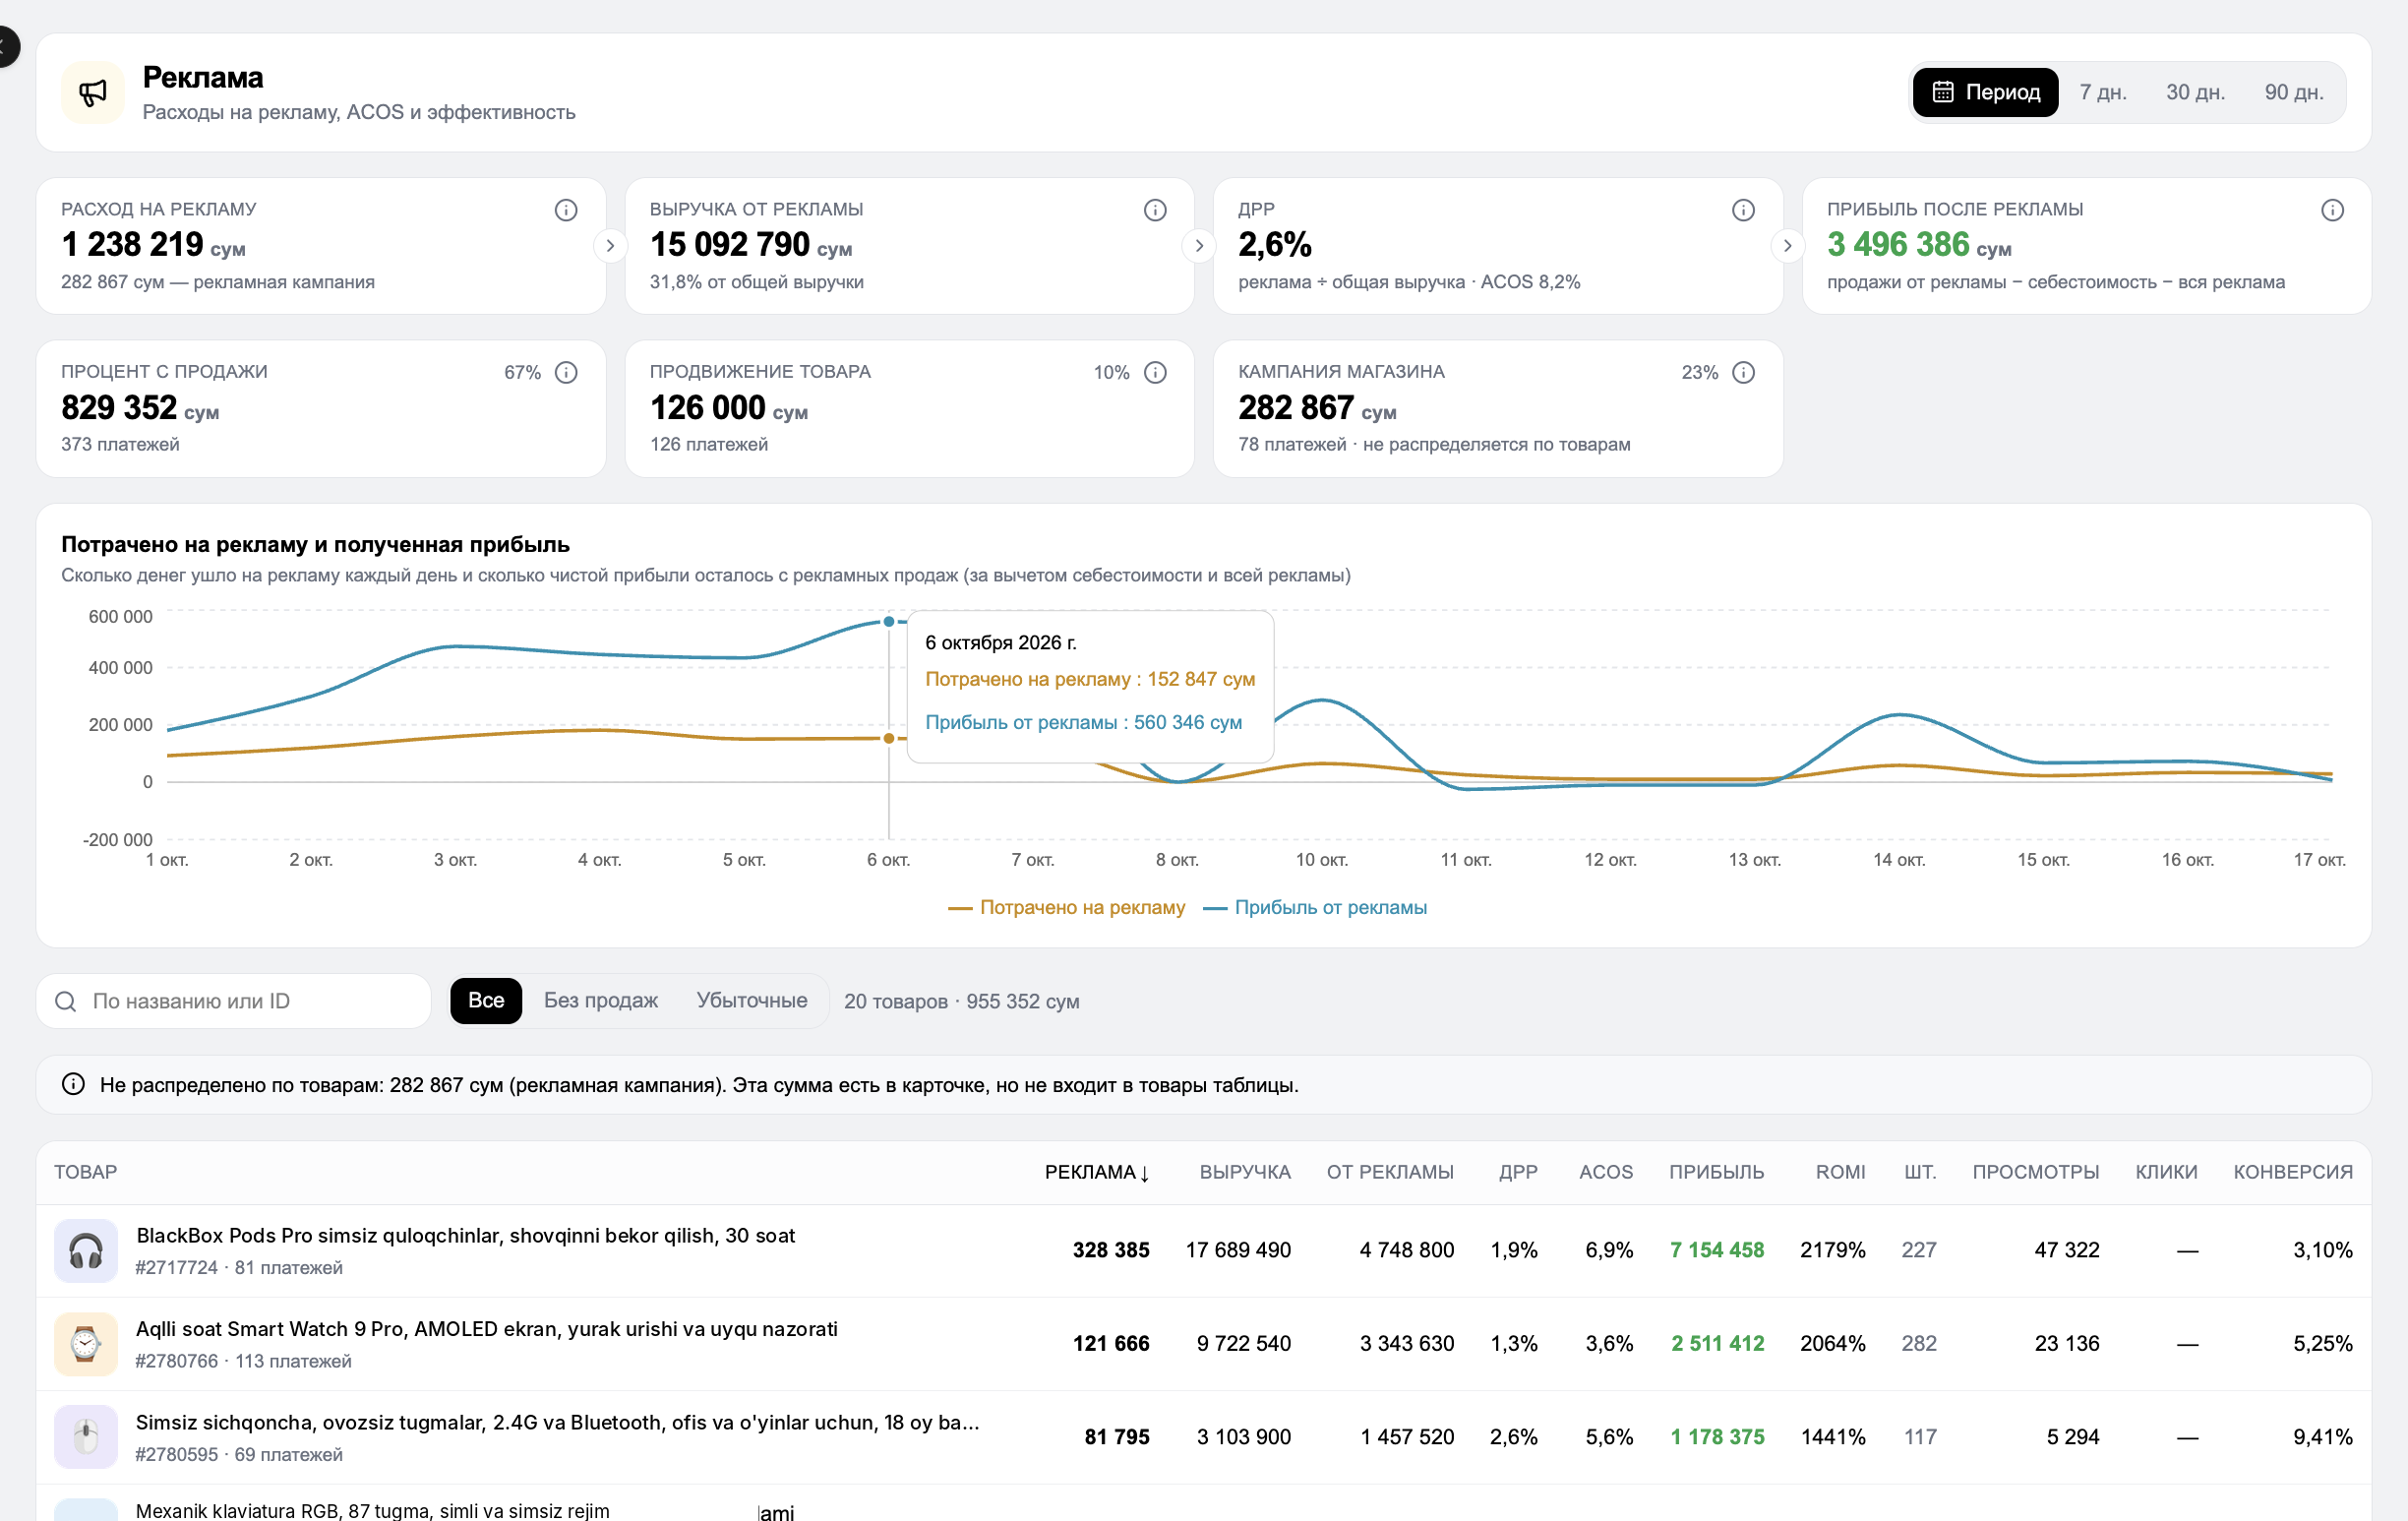Viewport: 2408px width, 1521px height.
Task: Click the chevron after ДРР card
Action: (1787, 246)
